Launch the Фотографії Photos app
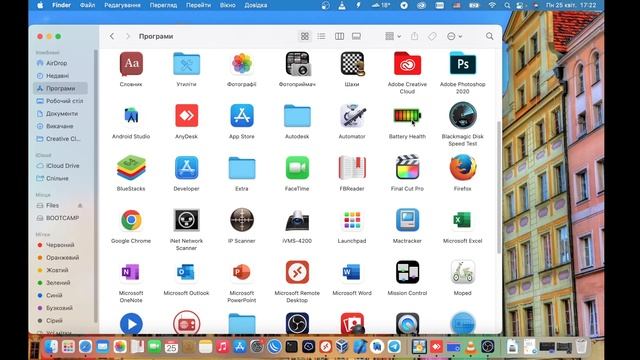 (242, 64)
